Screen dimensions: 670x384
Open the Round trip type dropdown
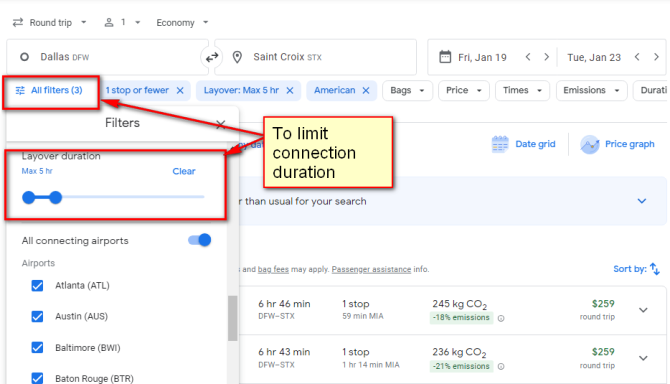coord(50,23)
